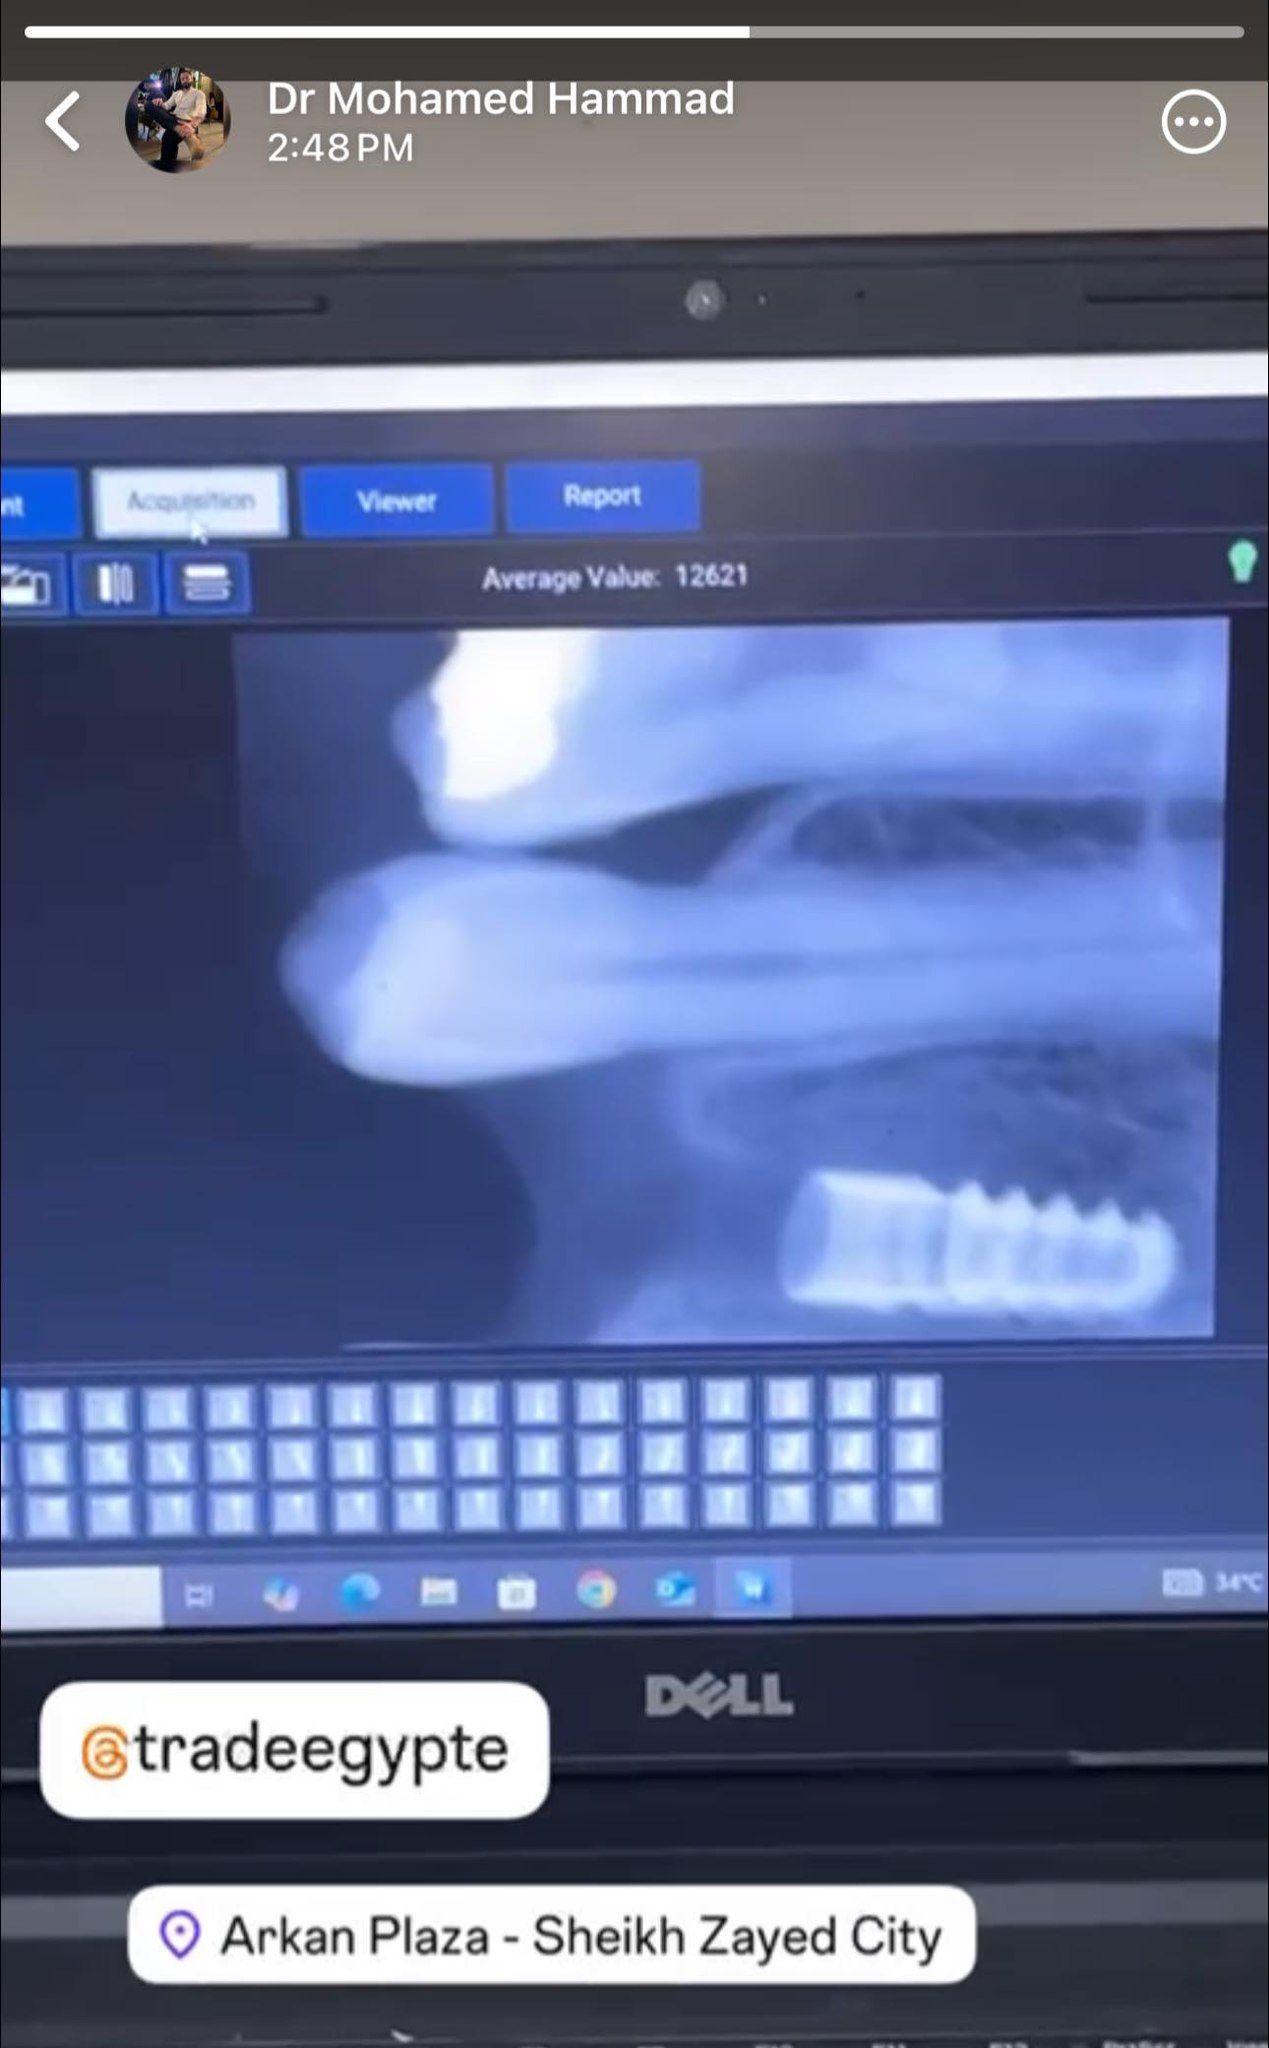1269x2048 pixels.
Task: Select the last thumbnail in the top row
Action: point(914,1397)
